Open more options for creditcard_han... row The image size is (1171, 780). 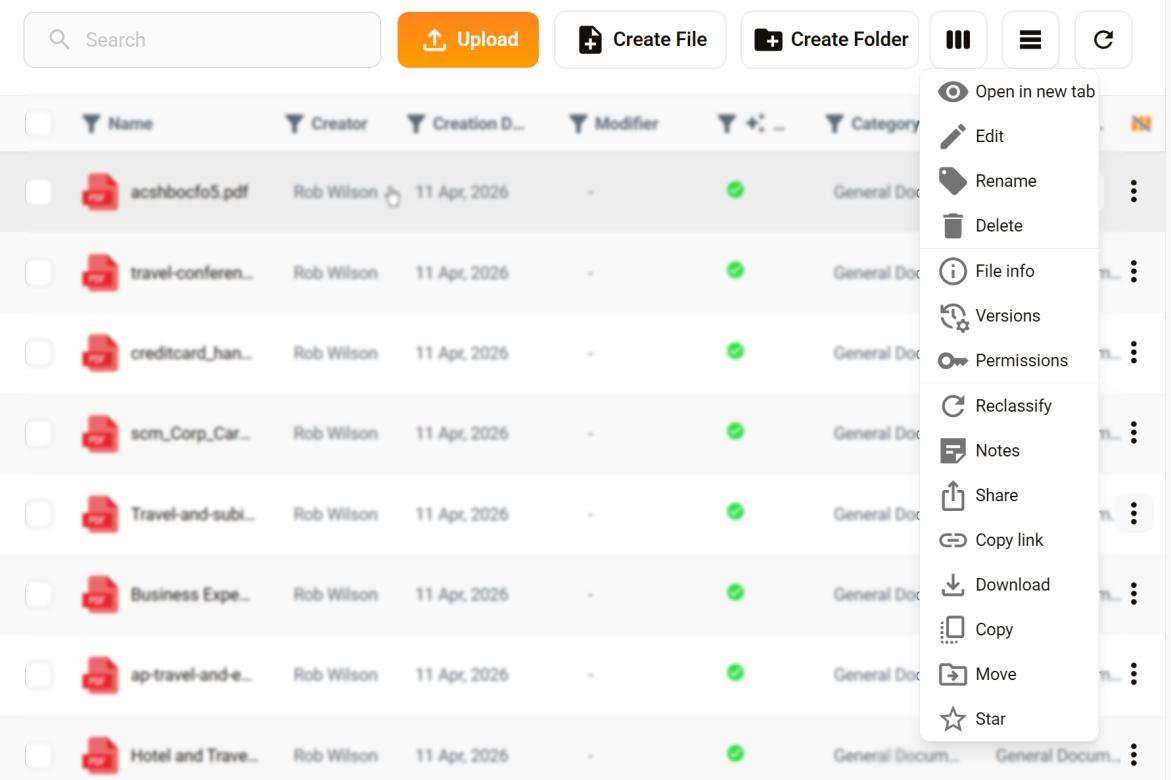point(1134,352)
